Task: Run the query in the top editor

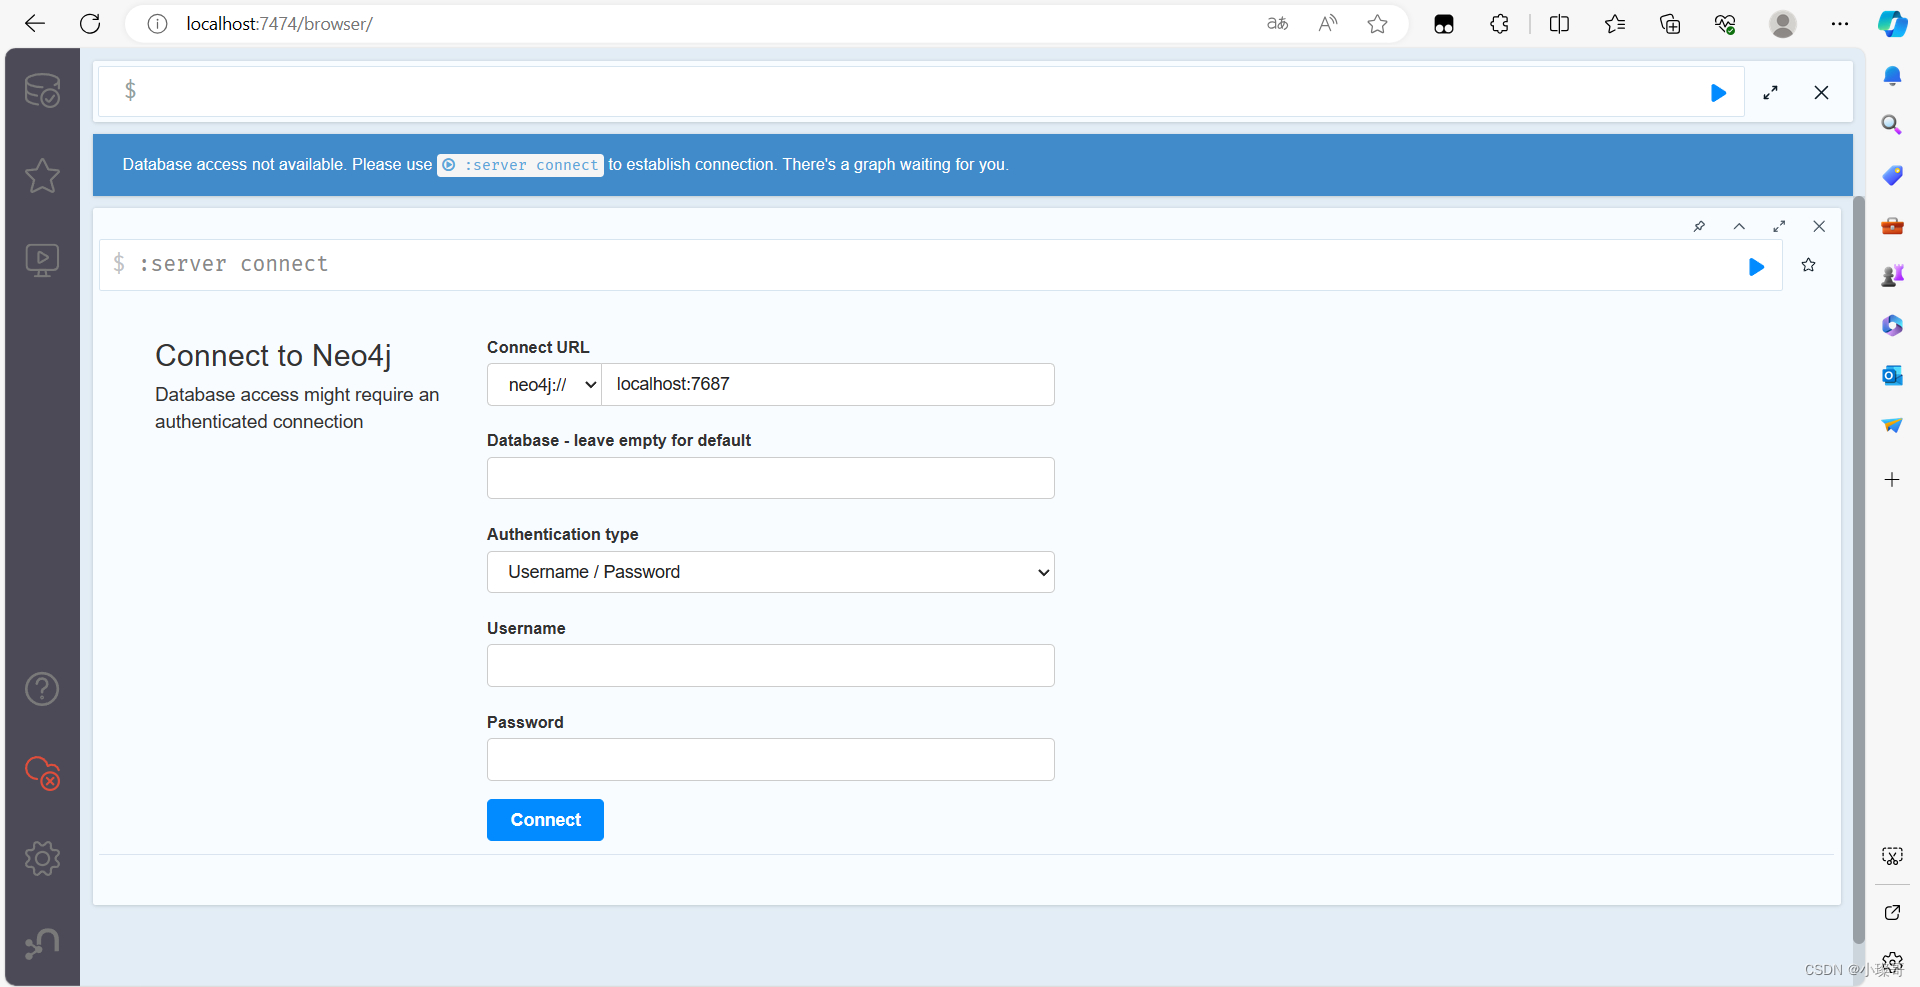Action: click(1718, 93)
